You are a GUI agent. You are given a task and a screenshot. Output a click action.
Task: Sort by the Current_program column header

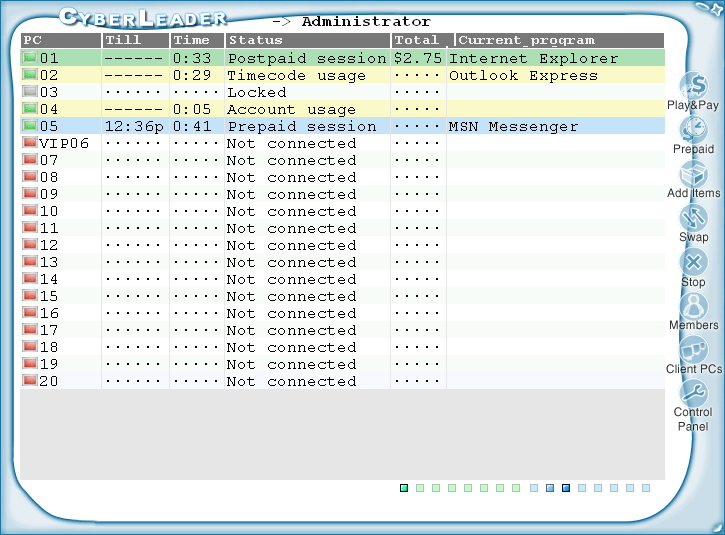tap(559, 40)
